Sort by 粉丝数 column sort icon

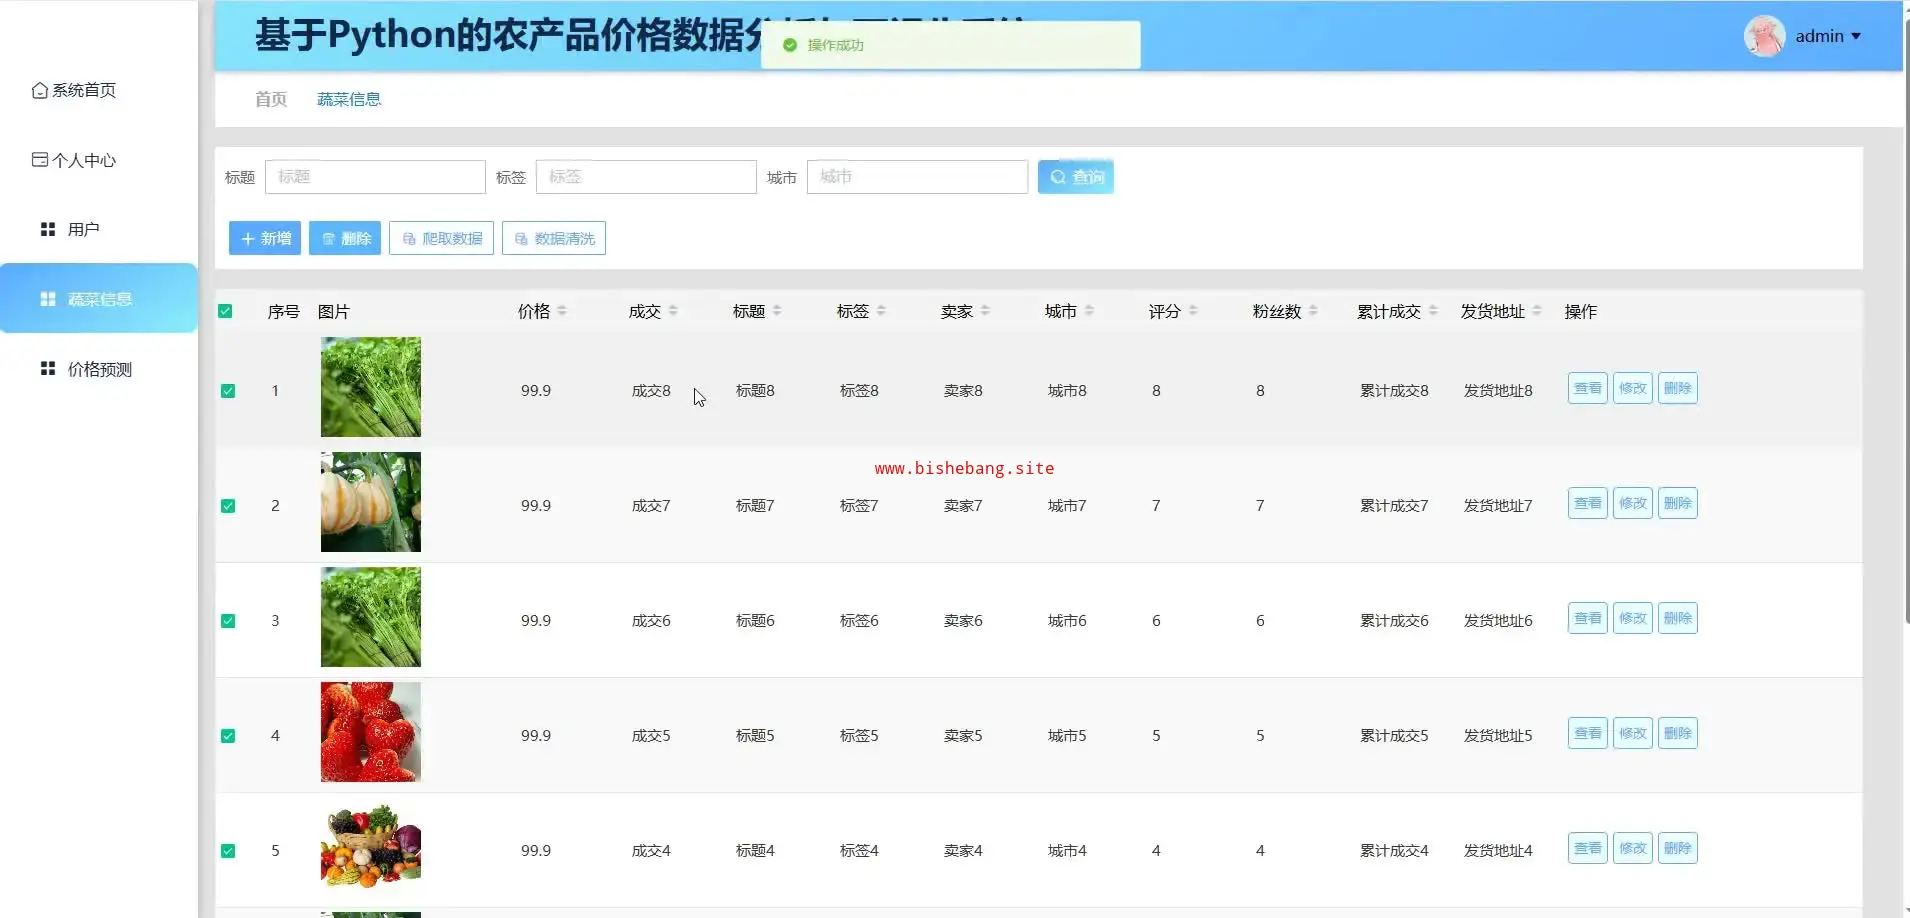[1313, 311]
